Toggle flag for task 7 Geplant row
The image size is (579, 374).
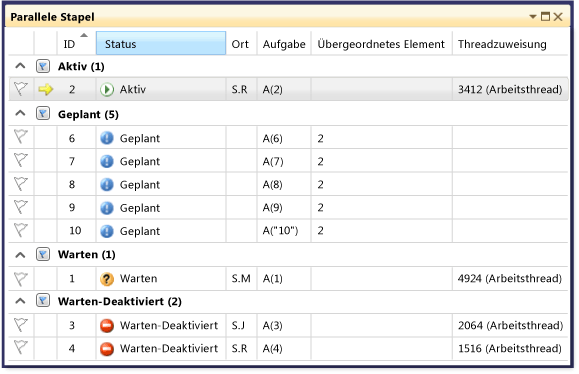[21, 160]
